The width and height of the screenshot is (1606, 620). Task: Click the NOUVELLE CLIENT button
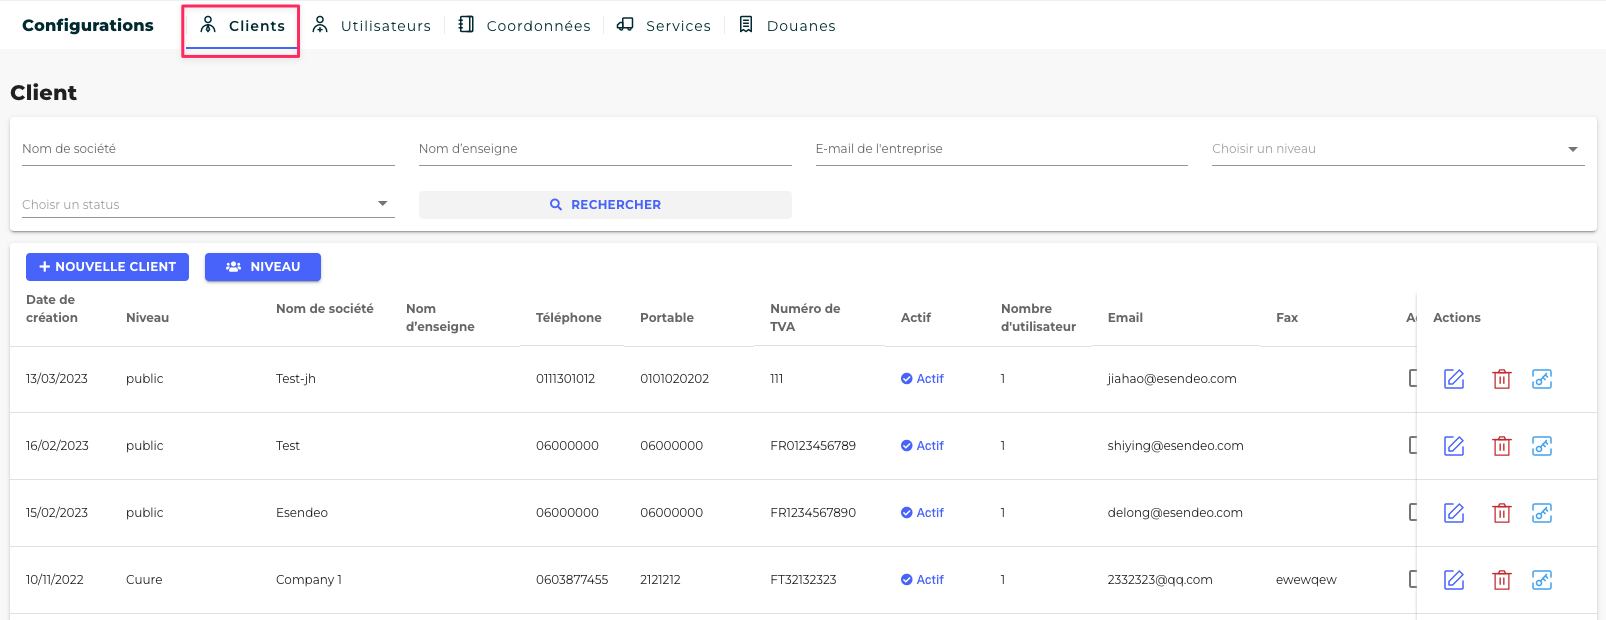coord(107,267)
